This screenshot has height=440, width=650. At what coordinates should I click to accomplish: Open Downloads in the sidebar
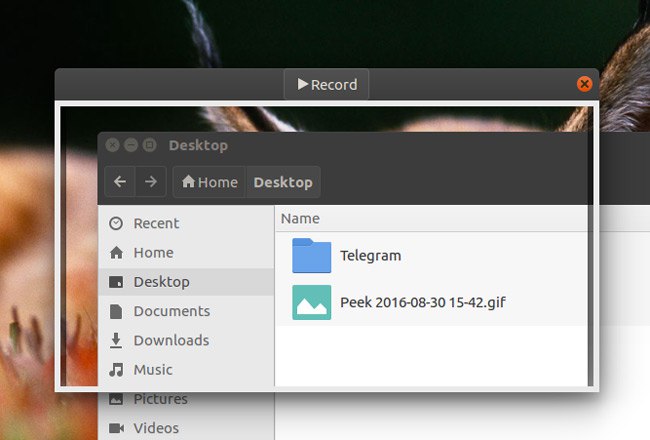point(186,340)
